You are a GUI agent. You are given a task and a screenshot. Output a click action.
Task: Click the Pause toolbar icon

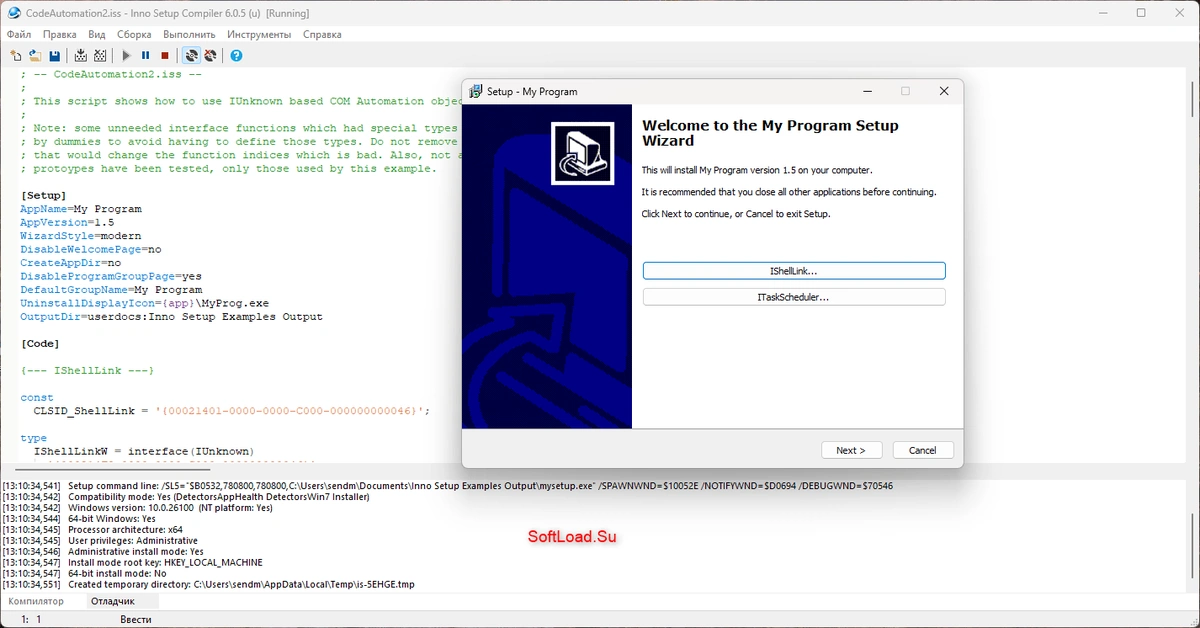pyautogui.click(x=146, y=56)
